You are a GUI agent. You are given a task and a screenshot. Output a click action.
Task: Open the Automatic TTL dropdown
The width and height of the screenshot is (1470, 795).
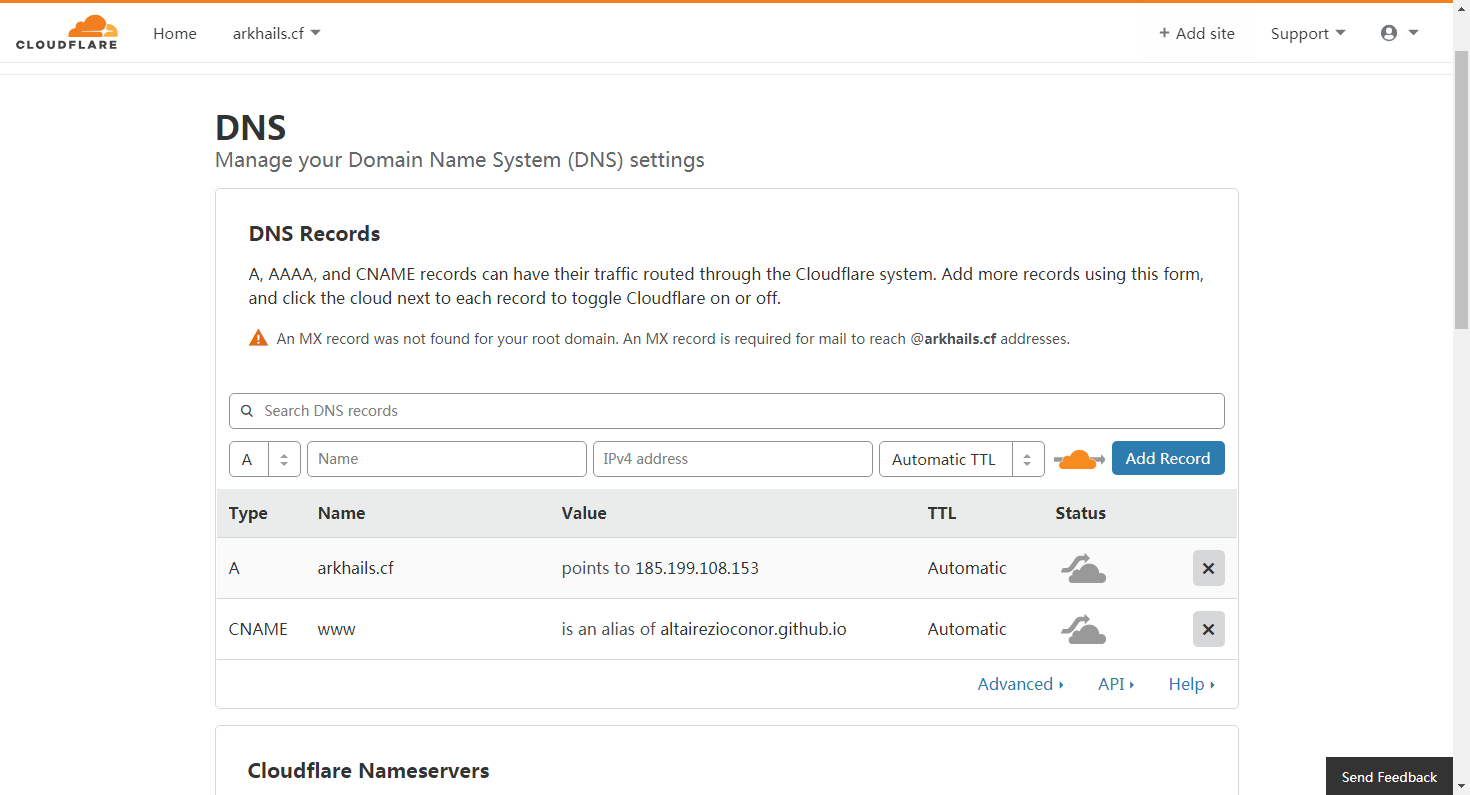(x=961, y=459)
